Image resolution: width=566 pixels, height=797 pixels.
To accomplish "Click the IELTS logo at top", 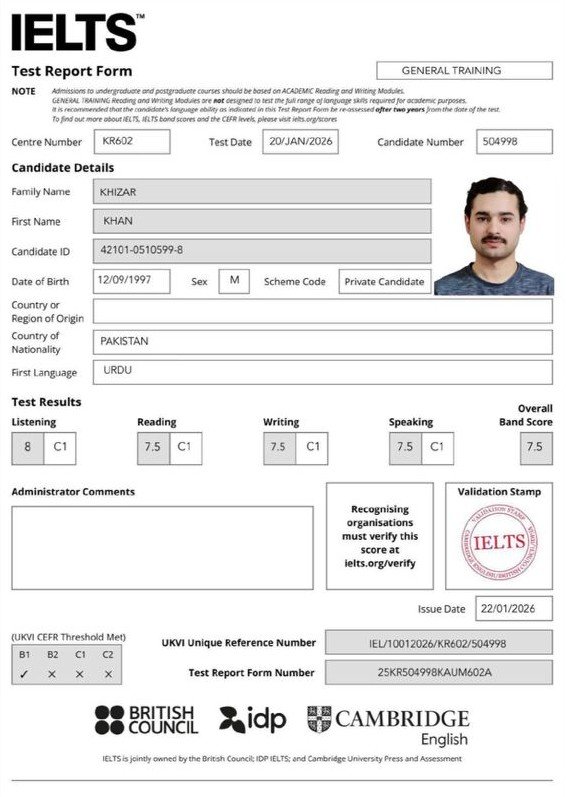I will tap(78, 32).
